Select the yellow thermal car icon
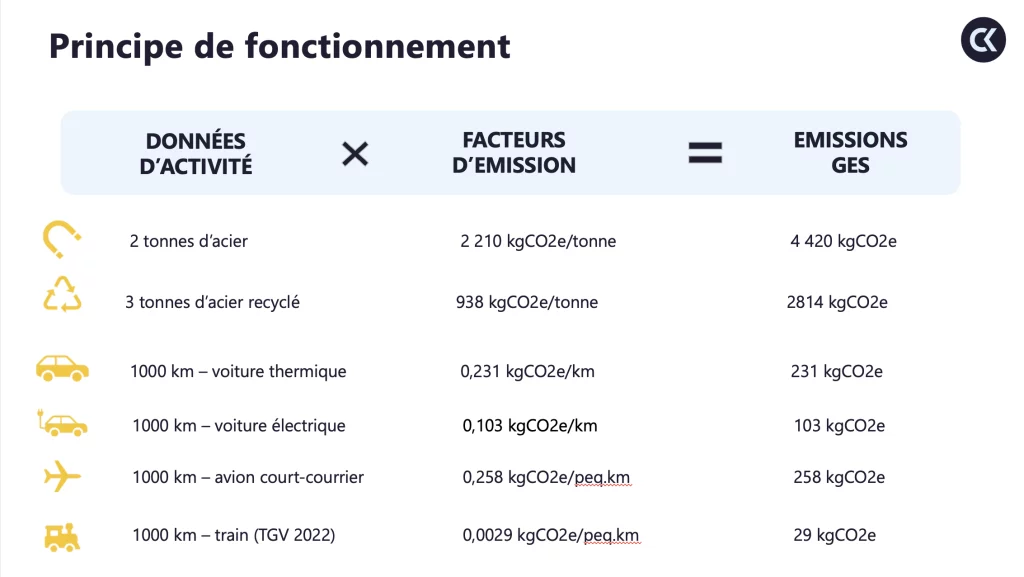Screen dimensions: 1024x577 point(62,368)
